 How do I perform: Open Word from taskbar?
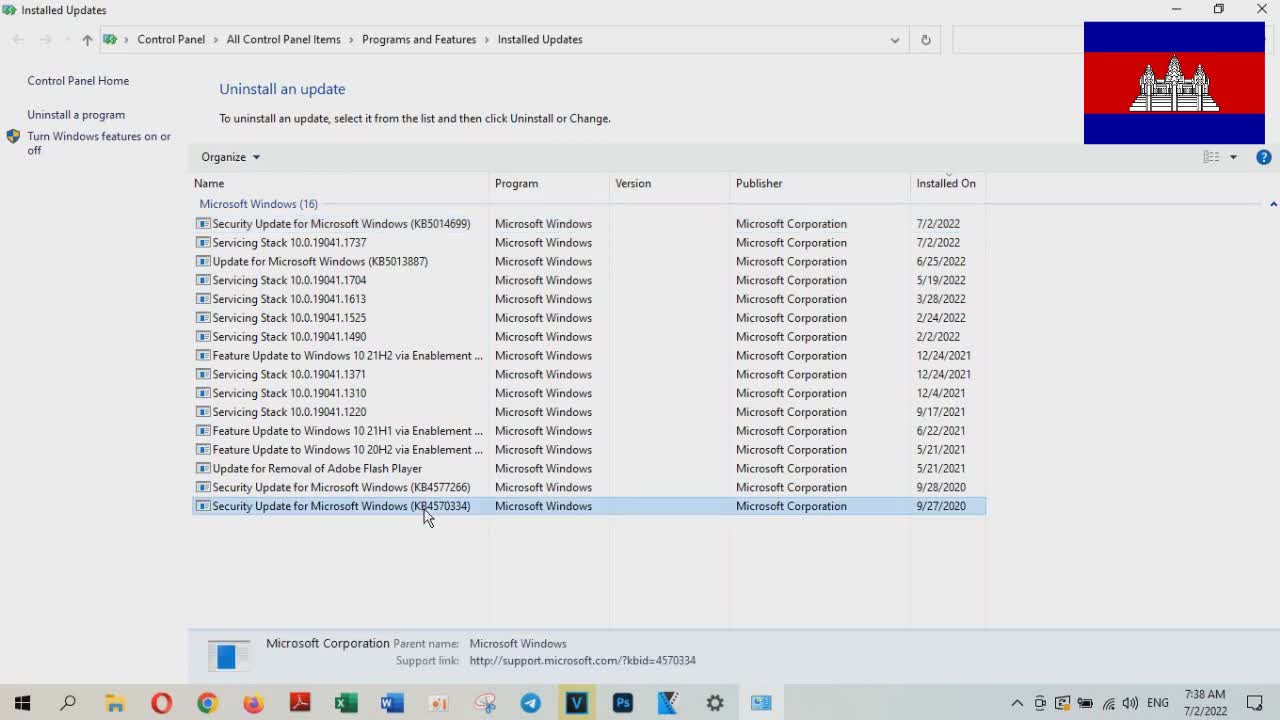pyautogui.click(x=392, y=703)
